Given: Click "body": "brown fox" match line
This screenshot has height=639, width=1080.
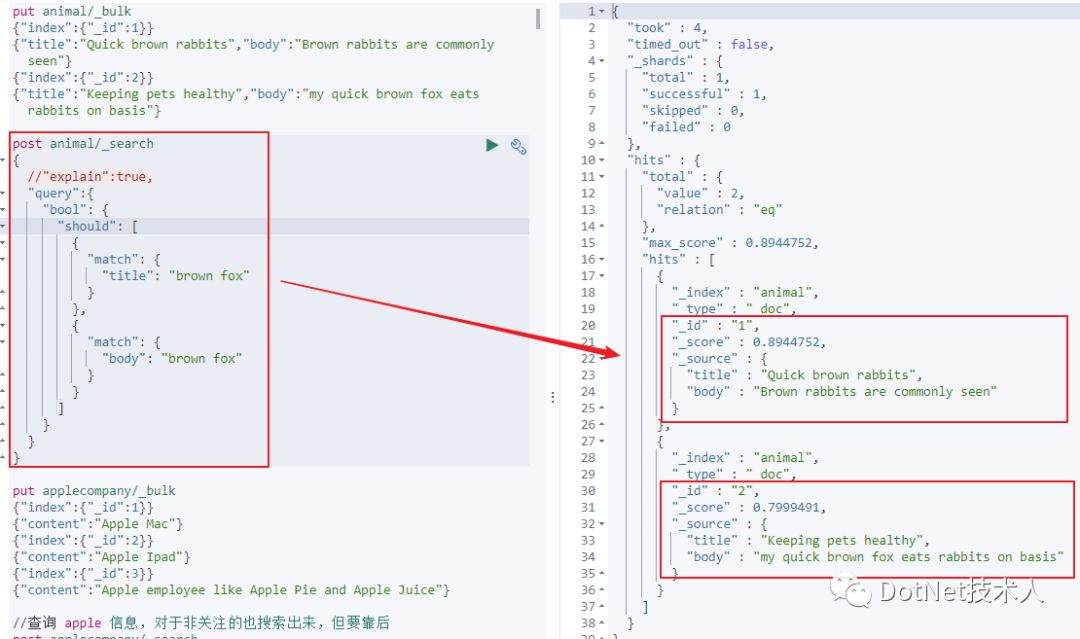Looking at the screenshot, I should click(172, 359).
